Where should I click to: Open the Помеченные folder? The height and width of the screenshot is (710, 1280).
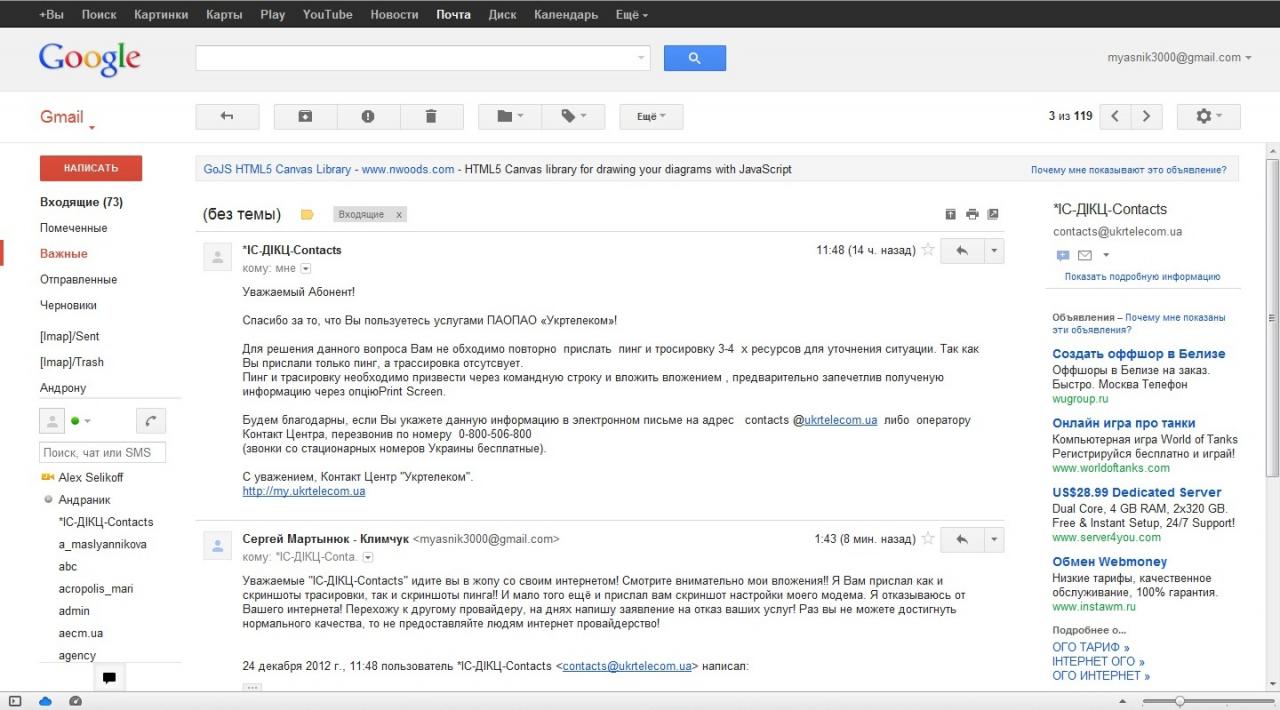click(x=73, y=228)
